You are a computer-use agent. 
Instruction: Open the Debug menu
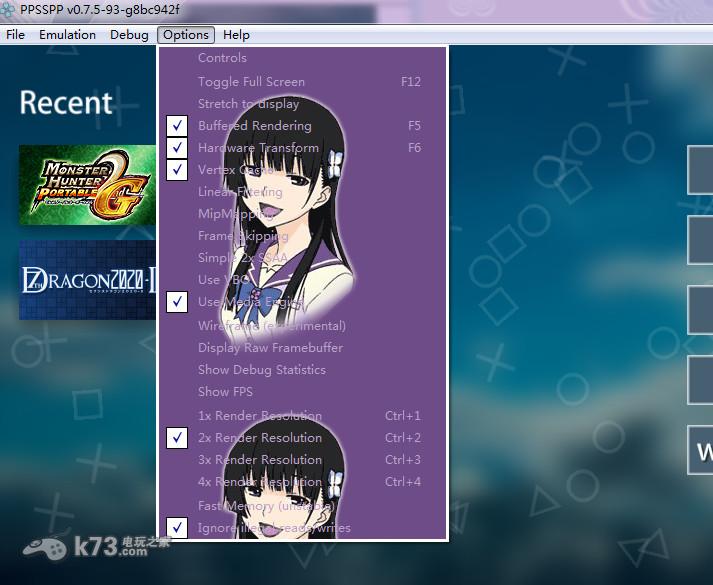coord(129,35)
